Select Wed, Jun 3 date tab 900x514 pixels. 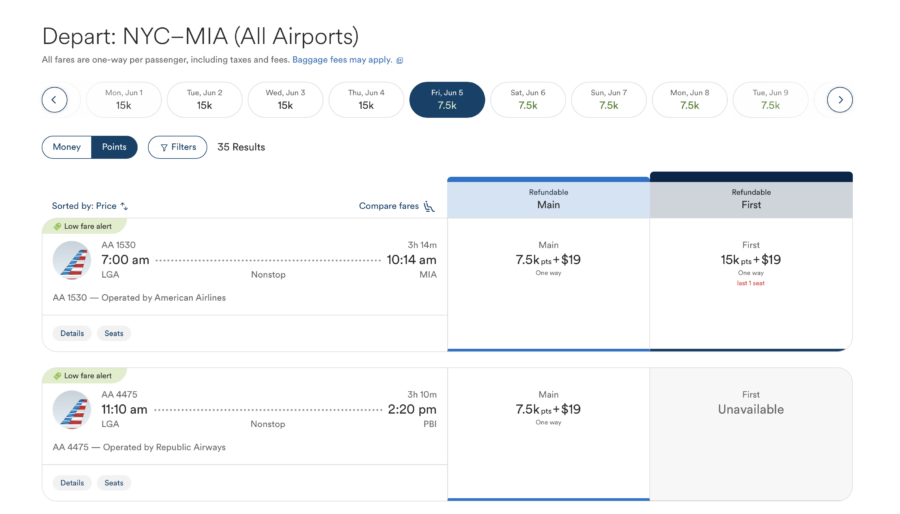click(x=285, y=100)
